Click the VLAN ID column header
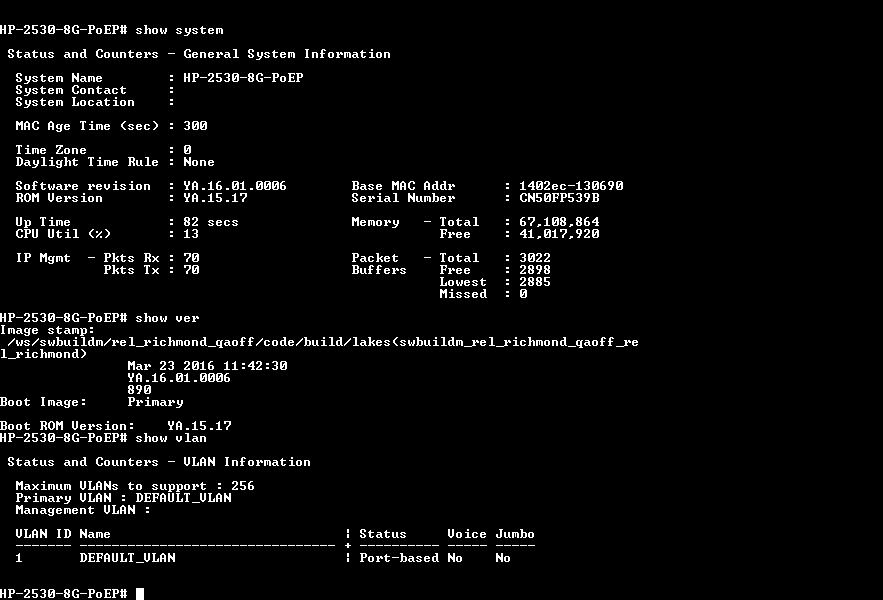Viewport: 883px width, 600px height. (x=43, y=534)
